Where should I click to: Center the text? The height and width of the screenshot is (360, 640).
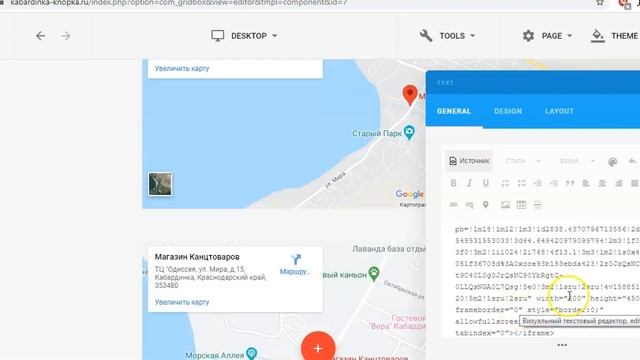[x=602, y=183]
